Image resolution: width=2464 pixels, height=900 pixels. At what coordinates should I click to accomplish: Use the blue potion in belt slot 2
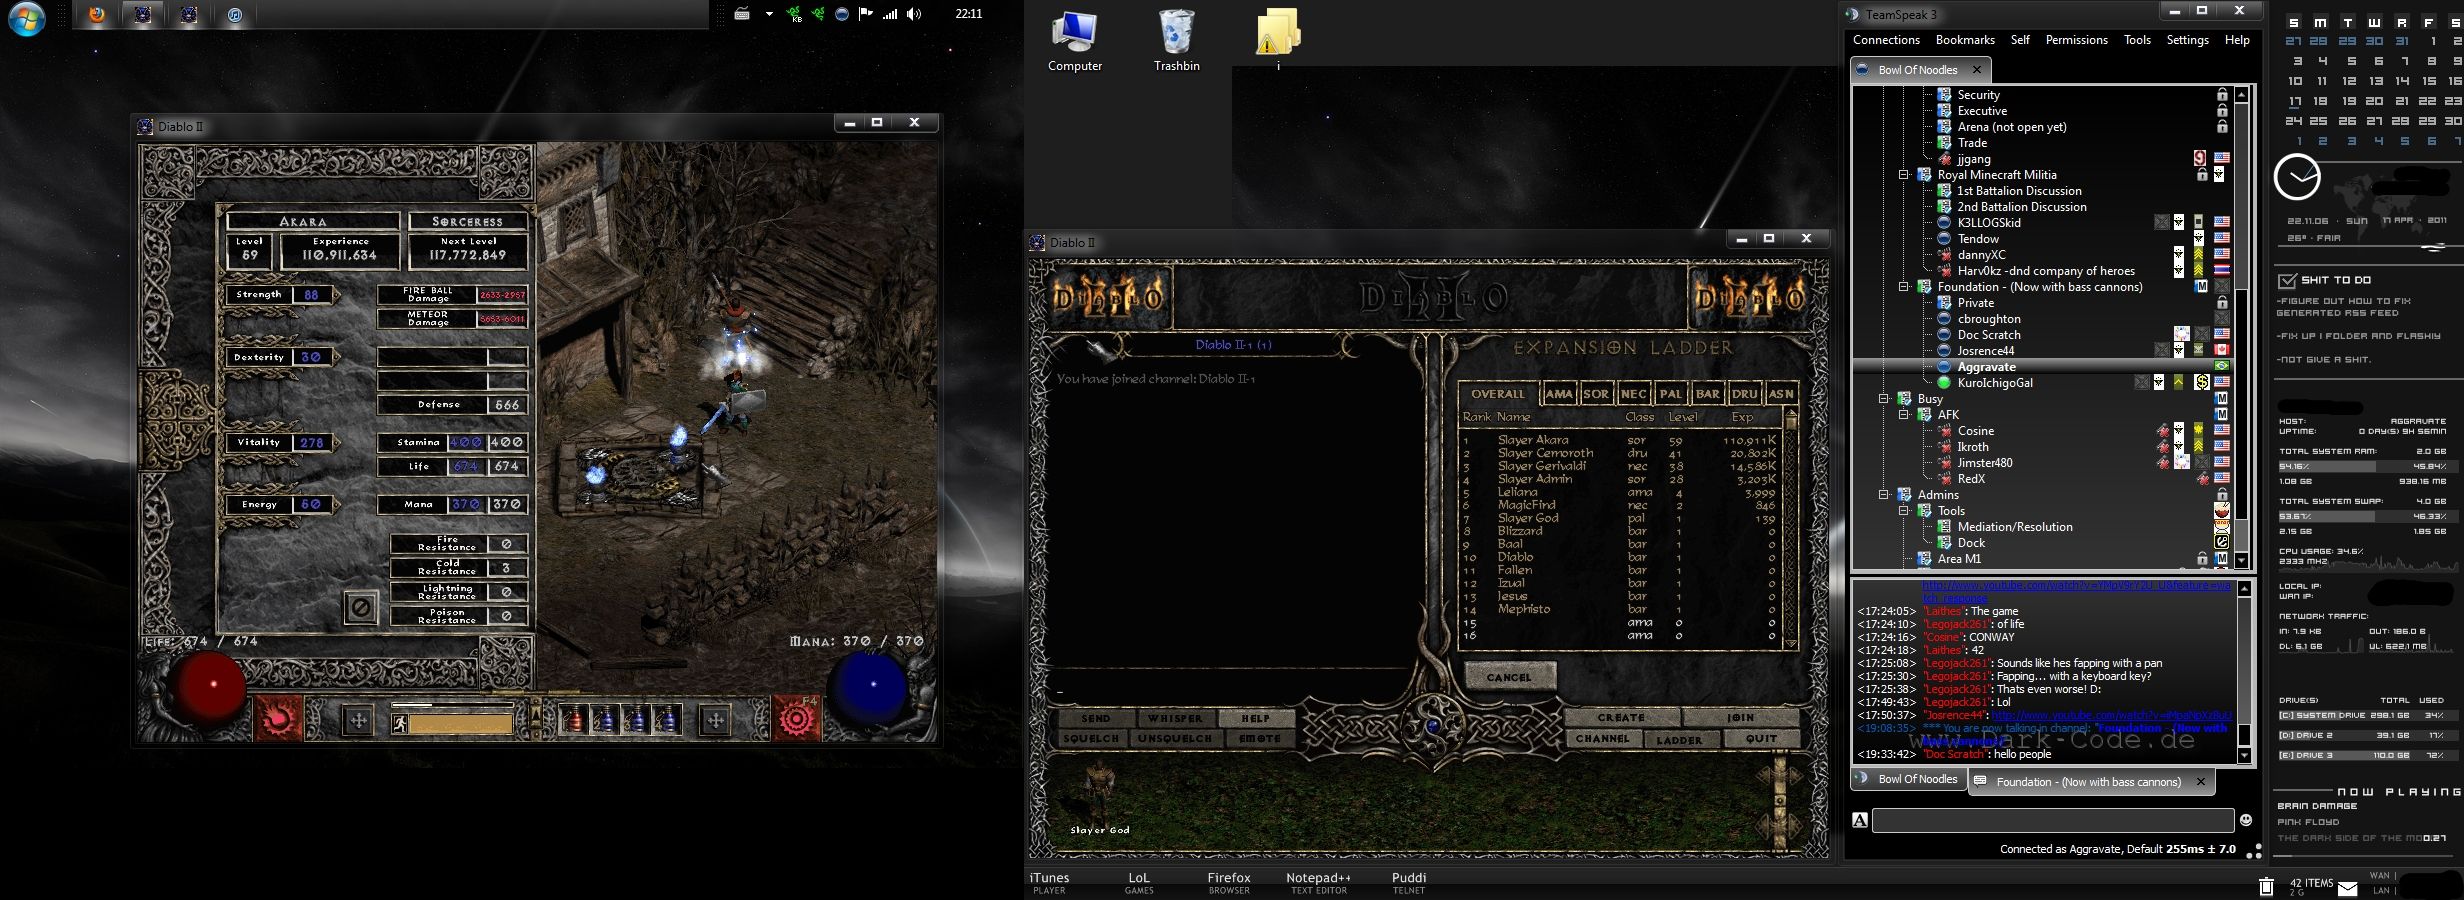[x=605, y=719]
